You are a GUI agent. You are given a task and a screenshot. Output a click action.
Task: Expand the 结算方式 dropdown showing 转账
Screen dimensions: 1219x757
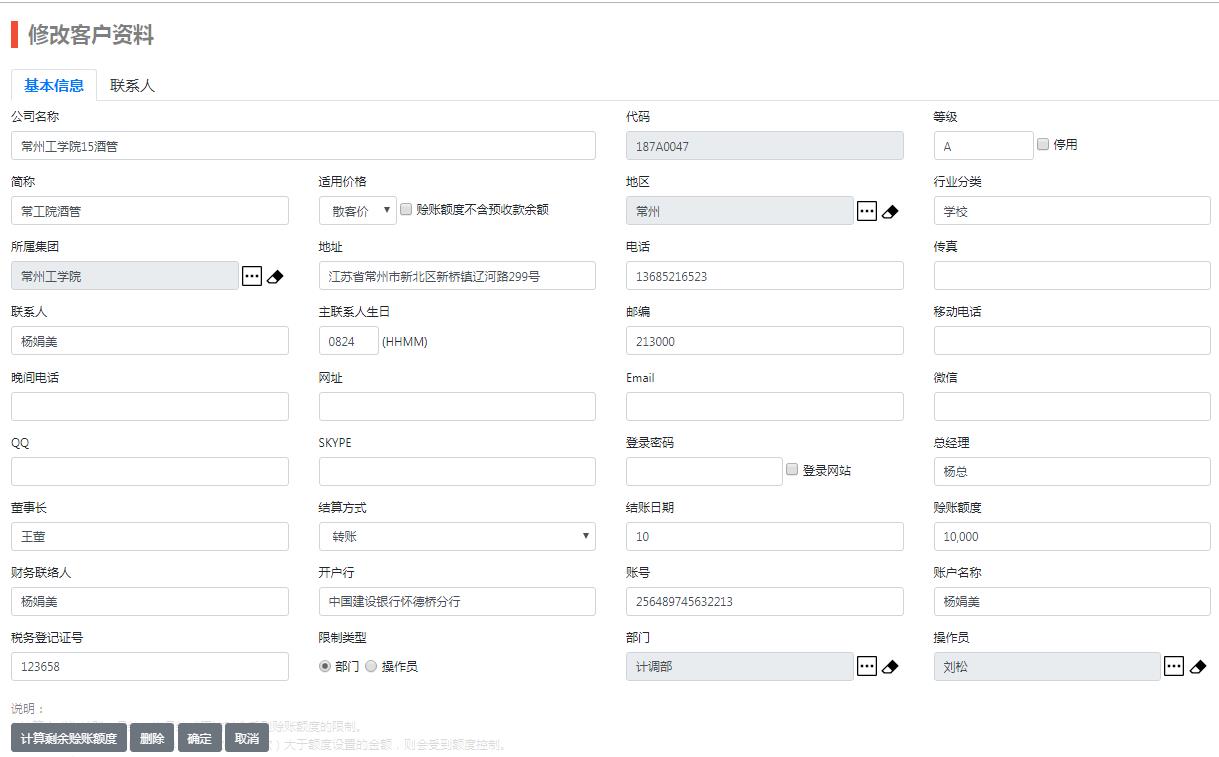point(457,536)
